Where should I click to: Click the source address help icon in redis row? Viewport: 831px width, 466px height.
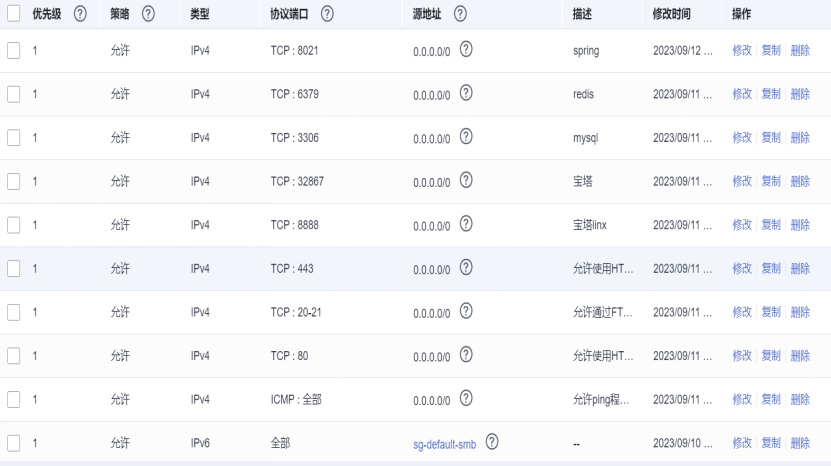coord(466,93)
